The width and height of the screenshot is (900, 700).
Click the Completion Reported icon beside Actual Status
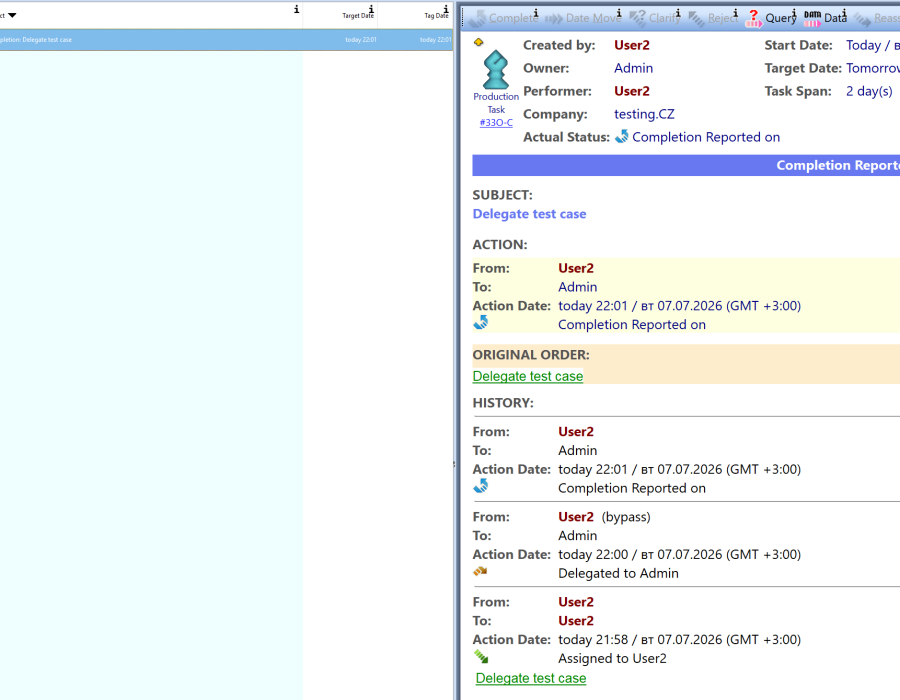tap(622, 137)
